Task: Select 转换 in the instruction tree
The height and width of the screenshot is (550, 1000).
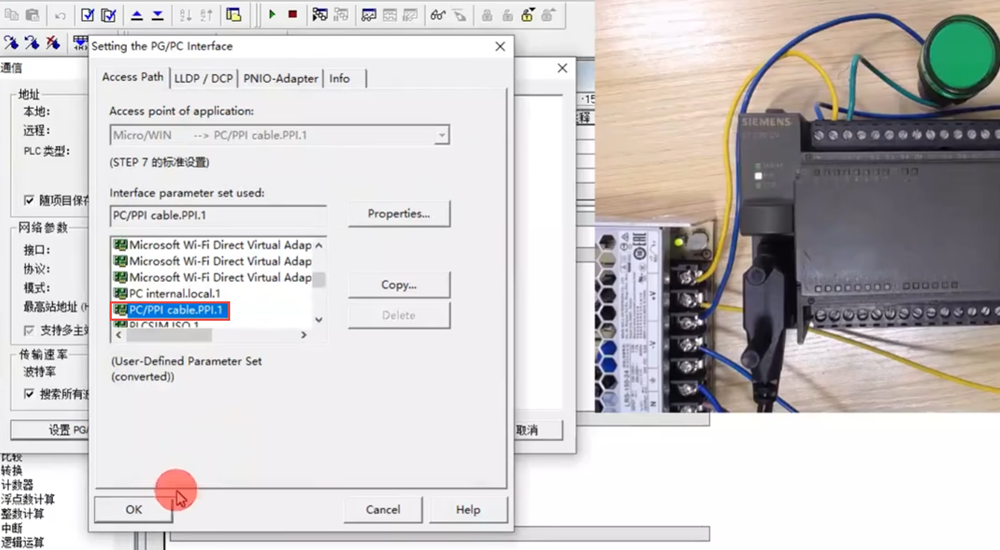Action: pos(11,470)
